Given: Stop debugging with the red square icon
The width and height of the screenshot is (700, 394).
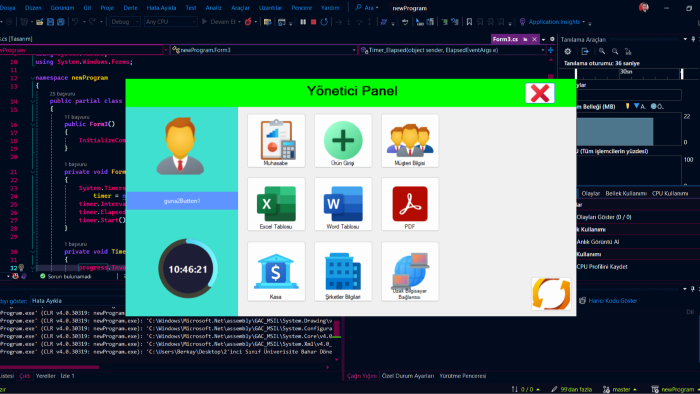Looking at the screenshot, I should tap(313, 21).
